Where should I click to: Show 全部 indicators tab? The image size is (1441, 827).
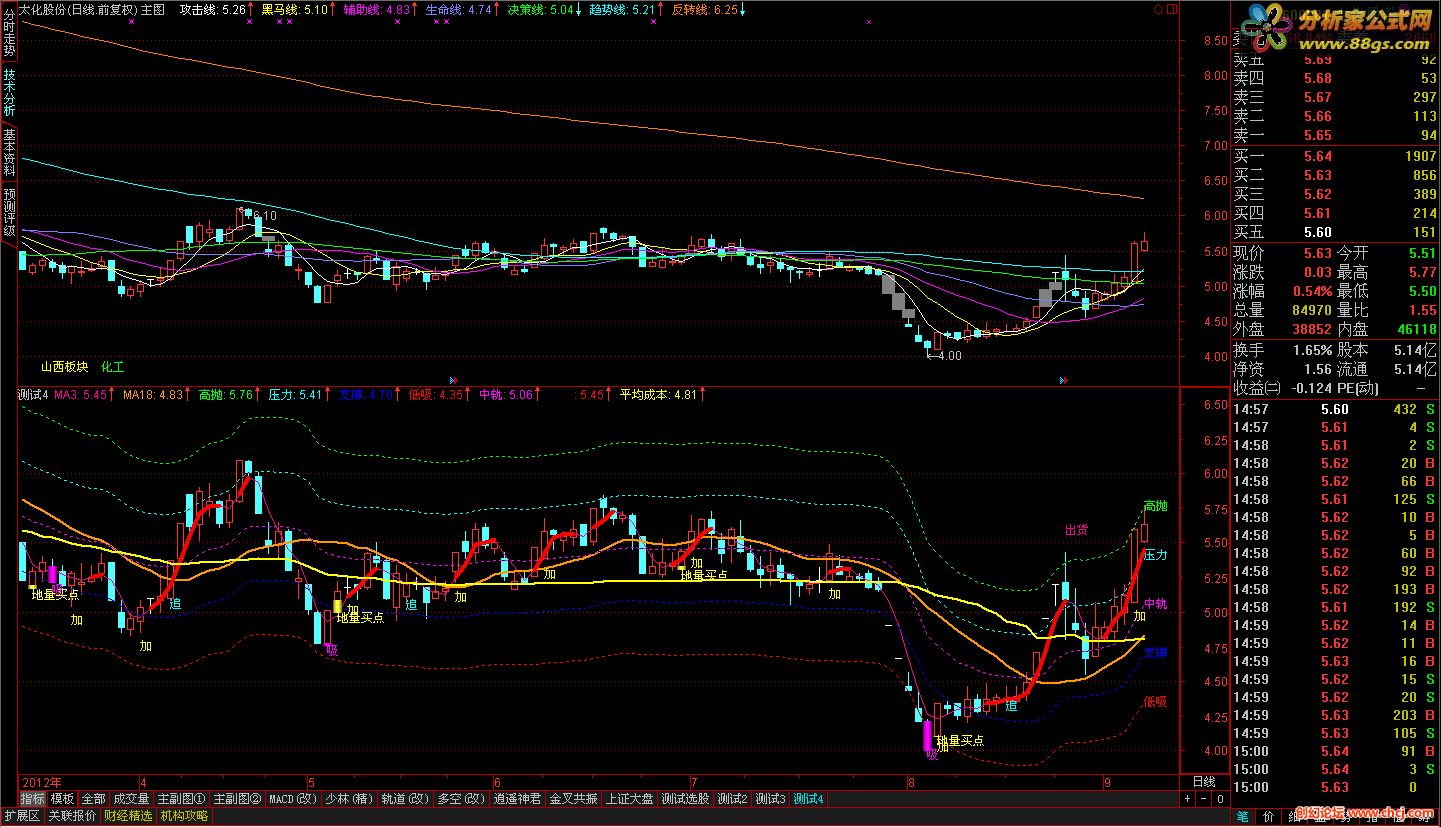(x=93, y=799)
